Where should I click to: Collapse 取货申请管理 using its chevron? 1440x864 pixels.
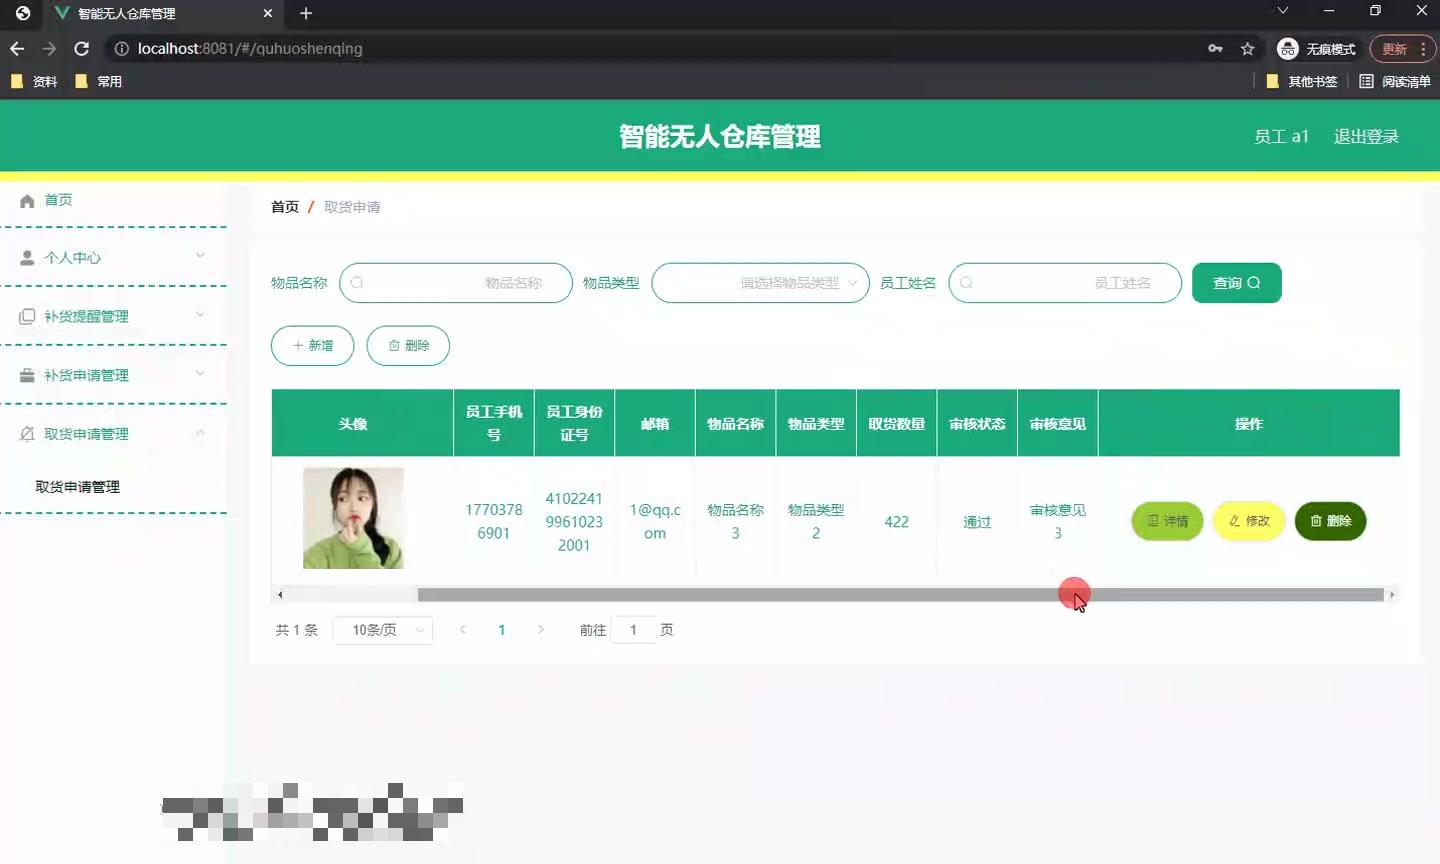(x=200, y=433)
